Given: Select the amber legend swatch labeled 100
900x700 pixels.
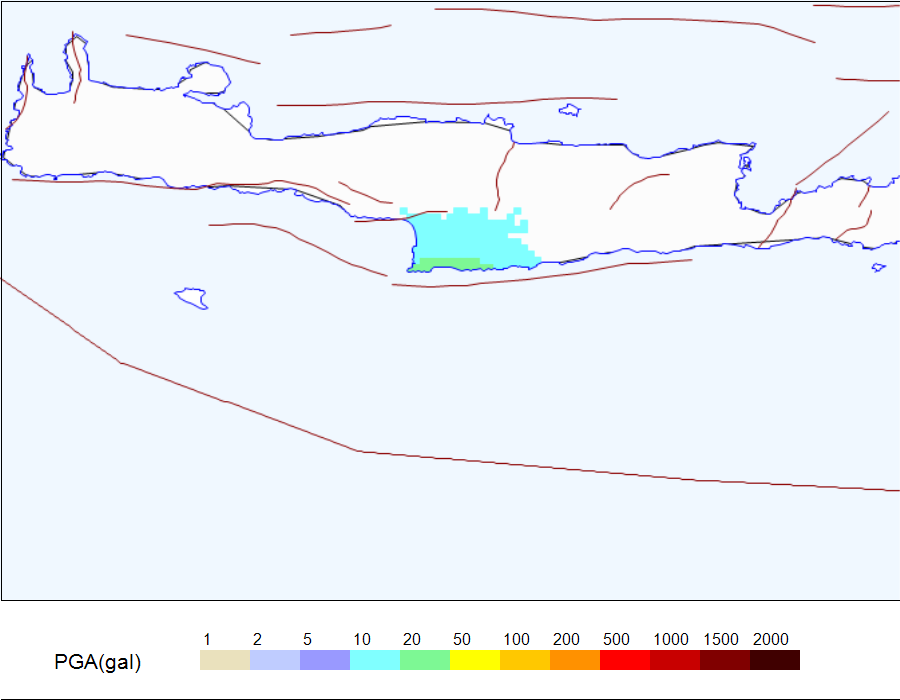Looking at the screenshot, I should tap(525, 660).
